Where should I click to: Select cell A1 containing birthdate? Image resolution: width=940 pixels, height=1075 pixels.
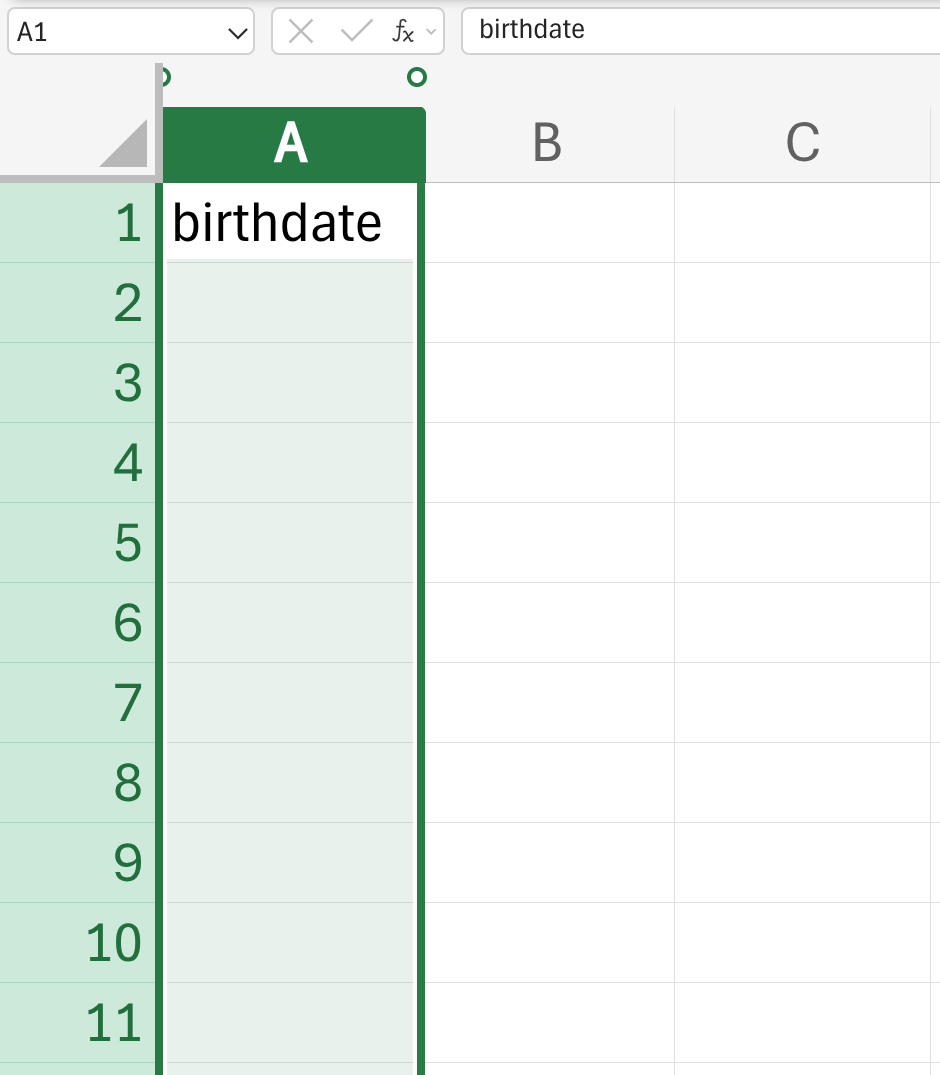pos(291,223)
